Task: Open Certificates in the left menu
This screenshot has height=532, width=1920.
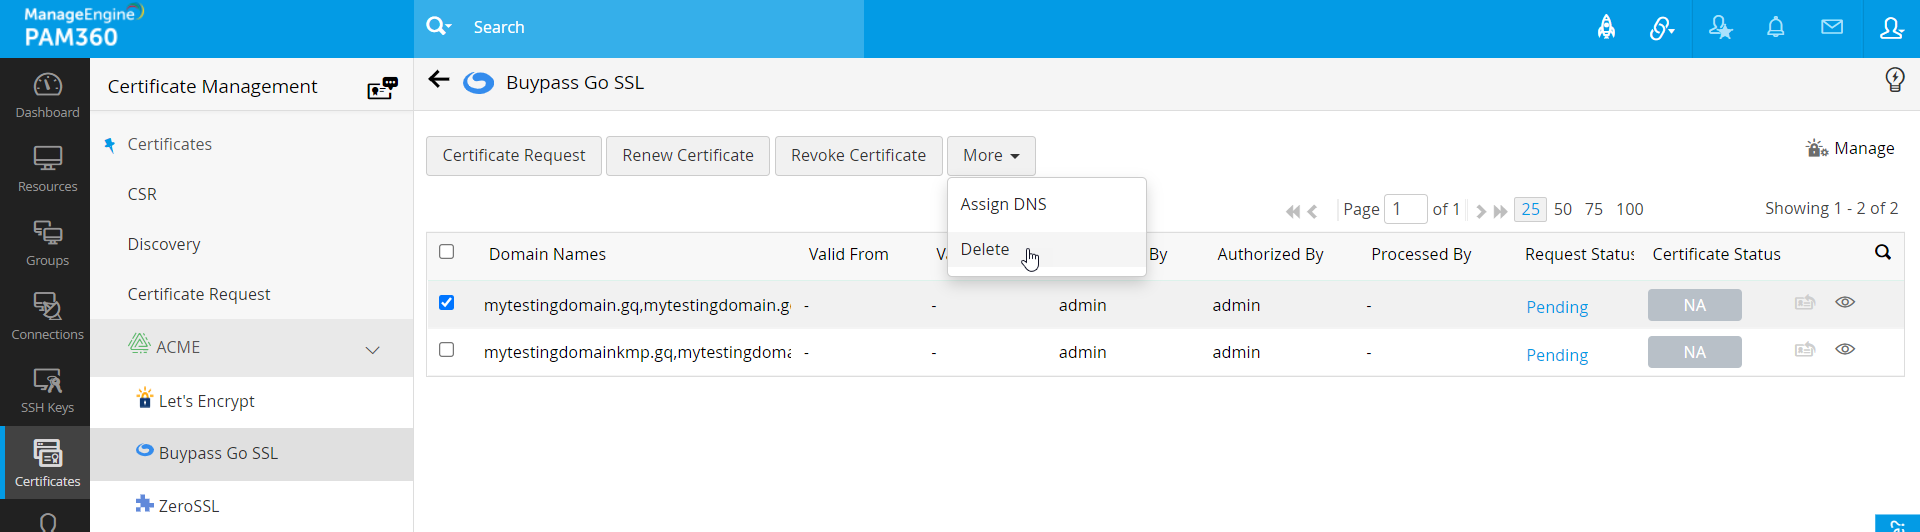Action: click(x=169, y=144)
